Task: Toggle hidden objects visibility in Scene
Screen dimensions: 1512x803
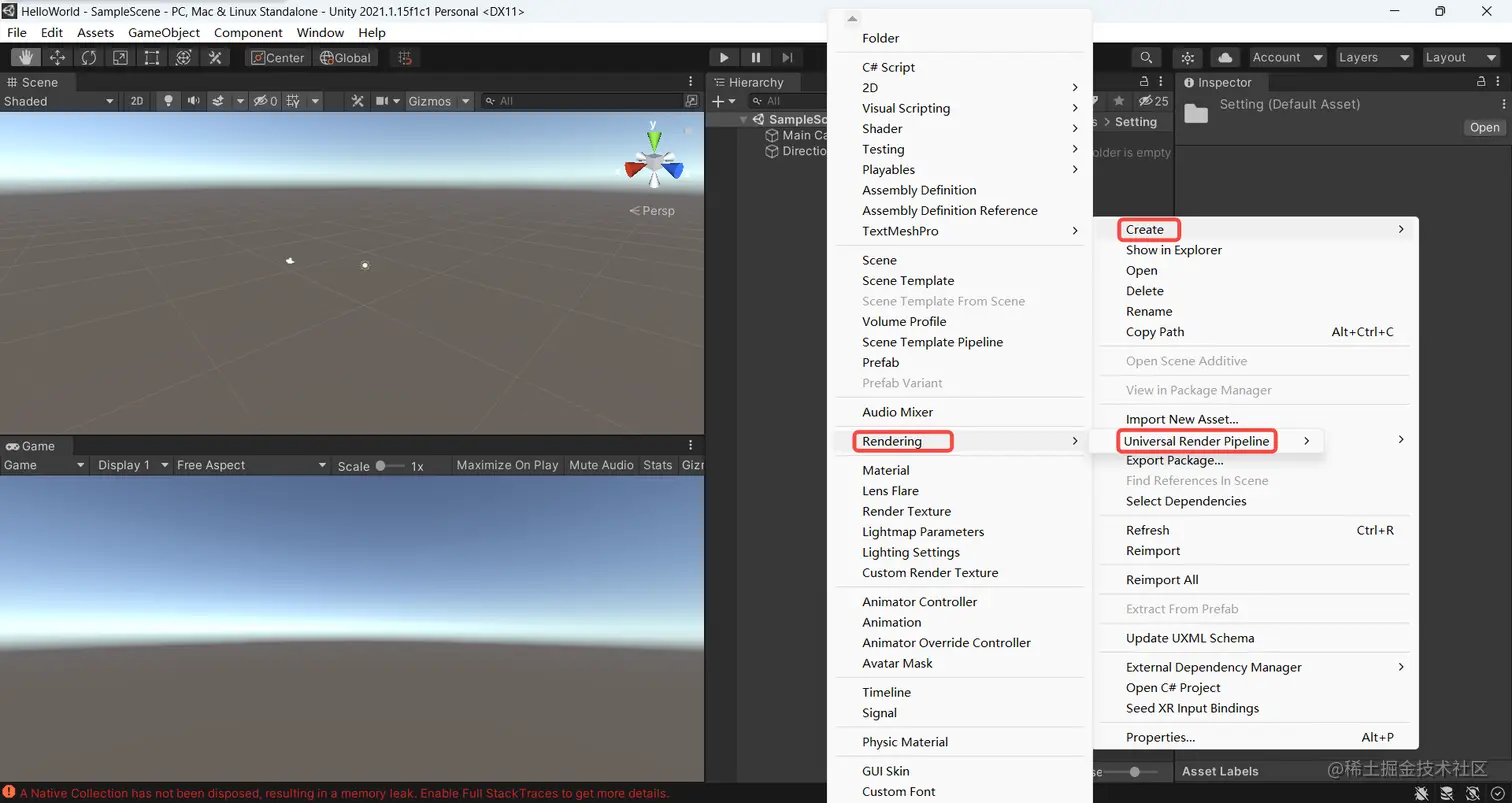Action: [x=265, y=101]
